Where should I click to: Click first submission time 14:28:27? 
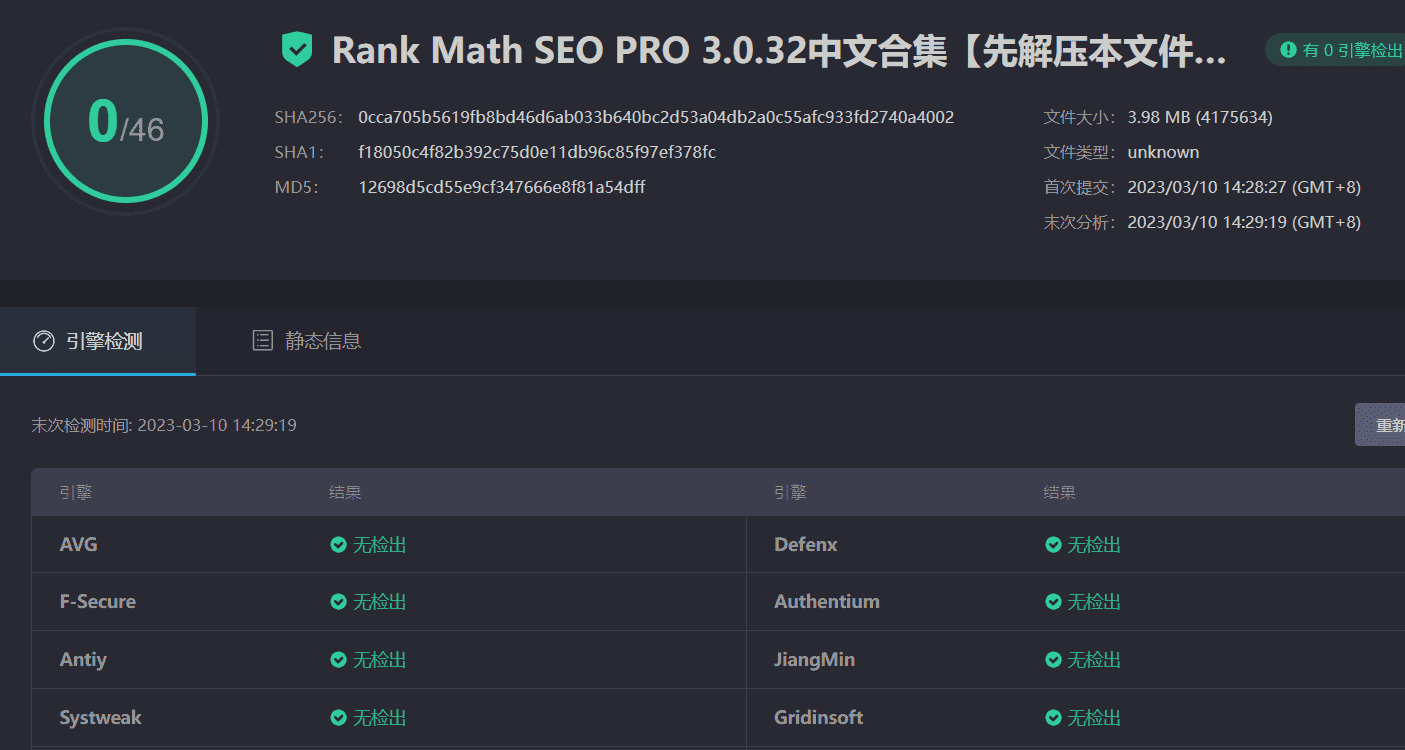1244,187
